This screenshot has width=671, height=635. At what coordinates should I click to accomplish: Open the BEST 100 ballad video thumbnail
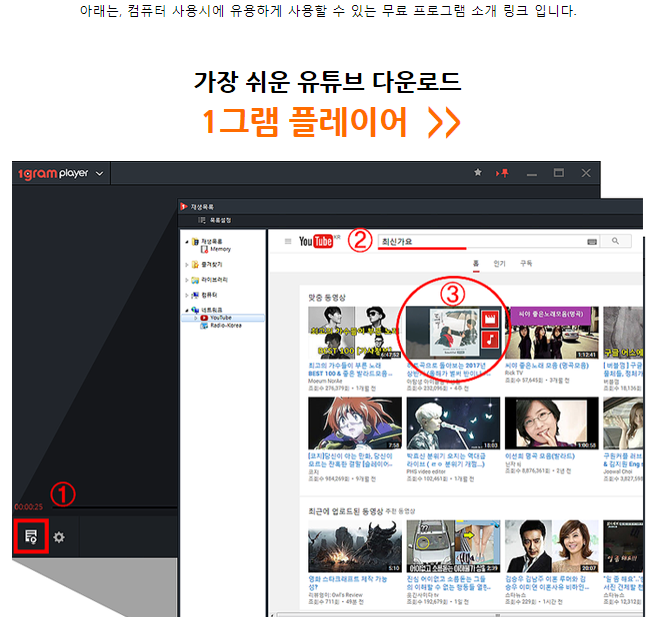355,332
